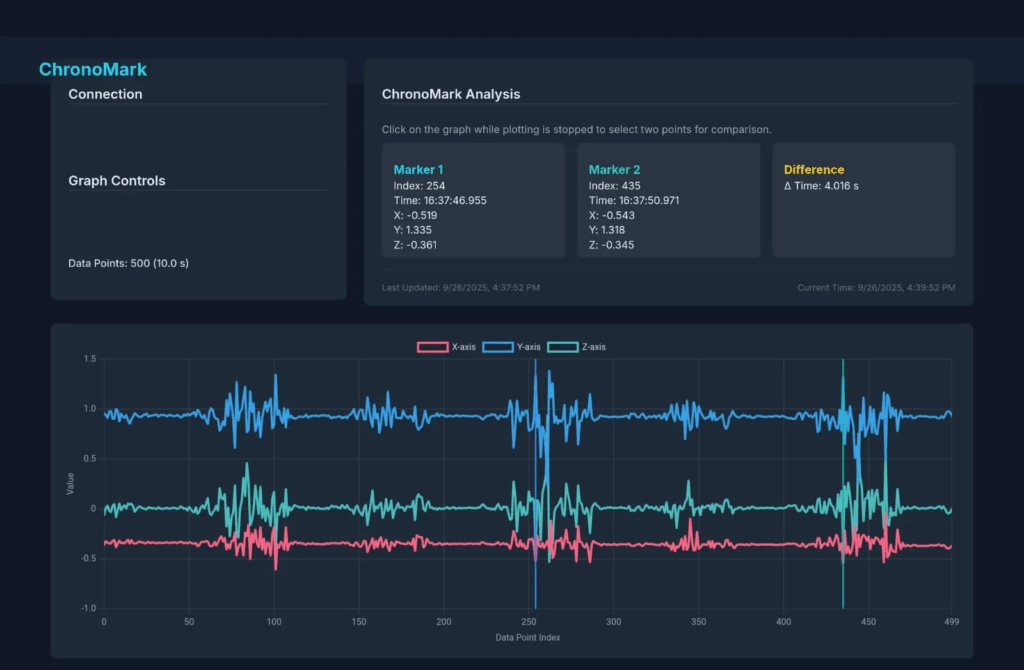Viewport: 1024px width, 670px height.
Task: Select the Marker 1 card heading
Action: coord(418,170)
